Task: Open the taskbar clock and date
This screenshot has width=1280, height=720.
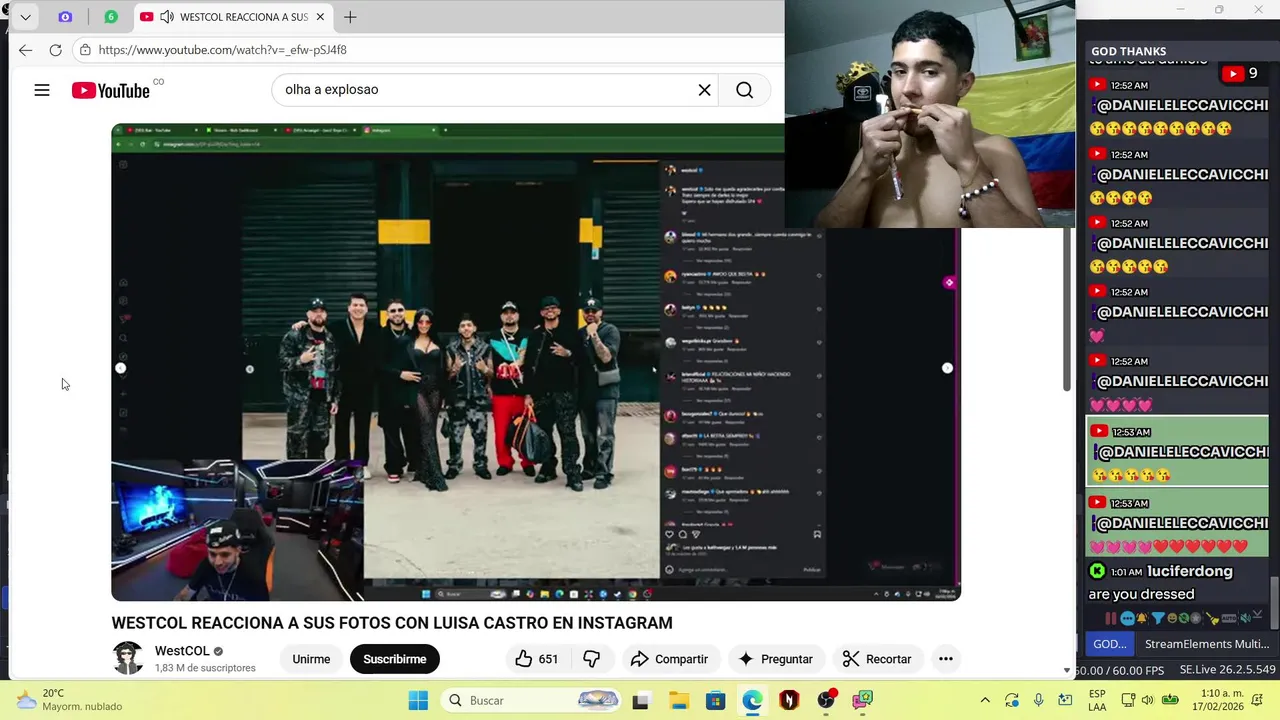Action: [x=1216, y=700]
